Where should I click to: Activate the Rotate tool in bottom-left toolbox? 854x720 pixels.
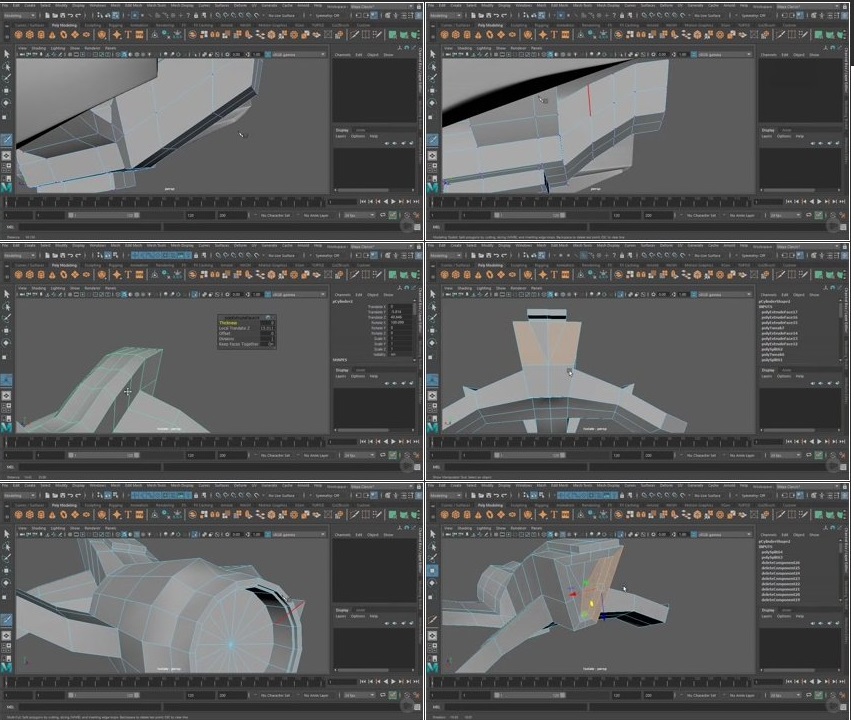coord(7,582)
